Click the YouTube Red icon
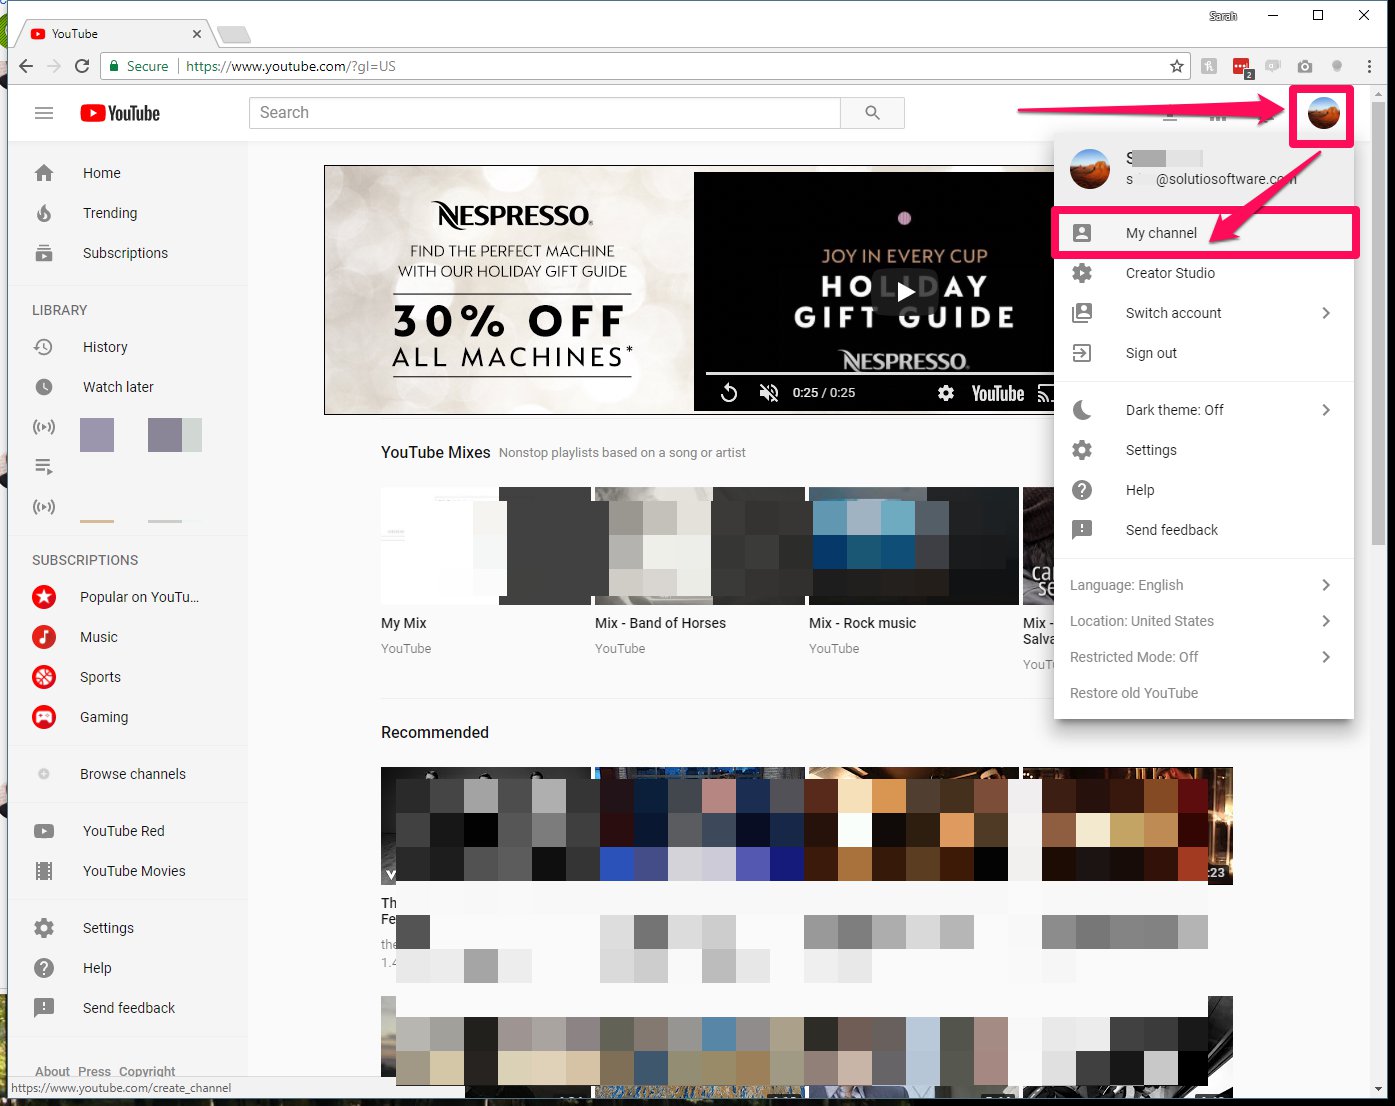 44,831
